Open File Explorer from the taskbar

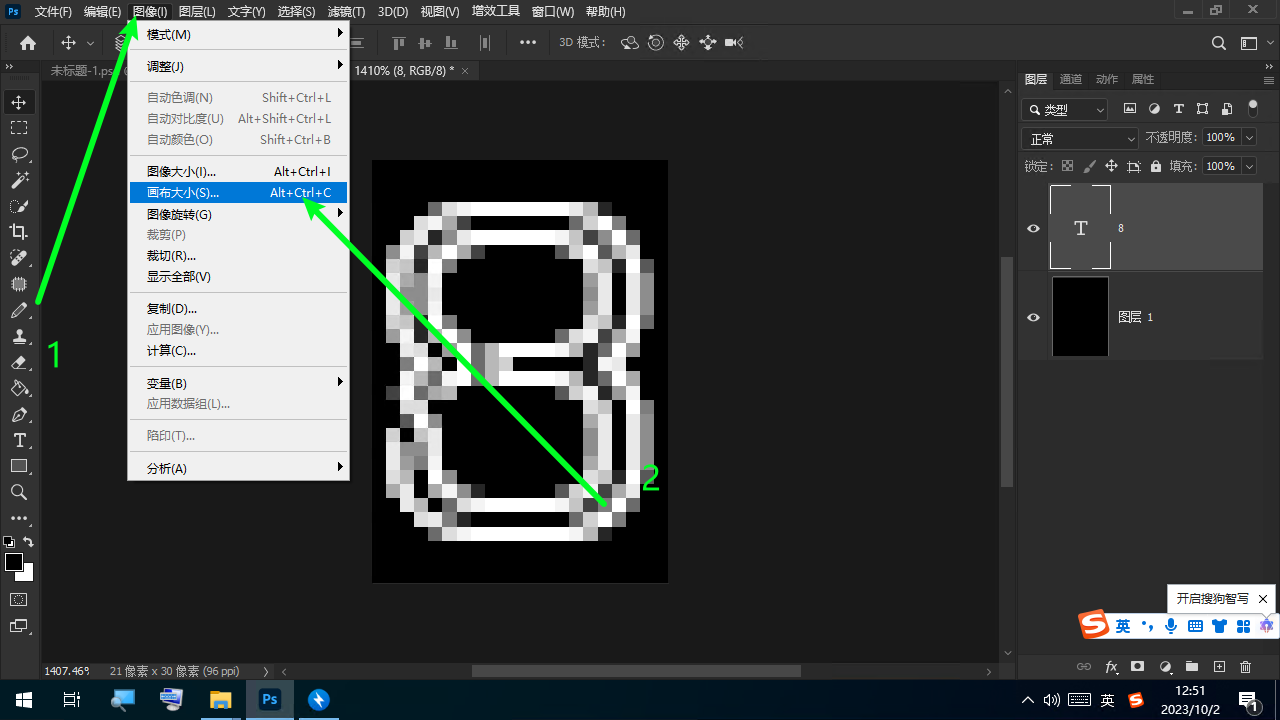tap(219, 699)
